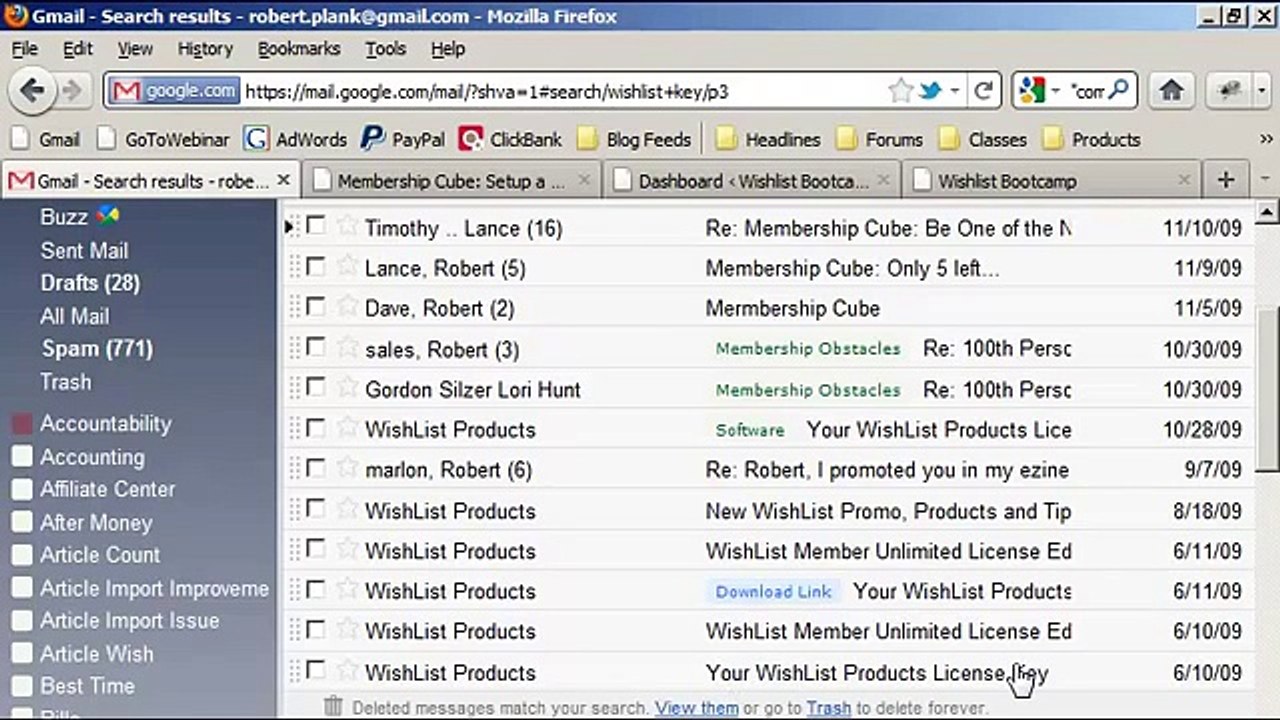Star the Timothy .. Lance (16) message
Image resolution: width=1280 pixels, height=720 pixels.
(347, 226)
